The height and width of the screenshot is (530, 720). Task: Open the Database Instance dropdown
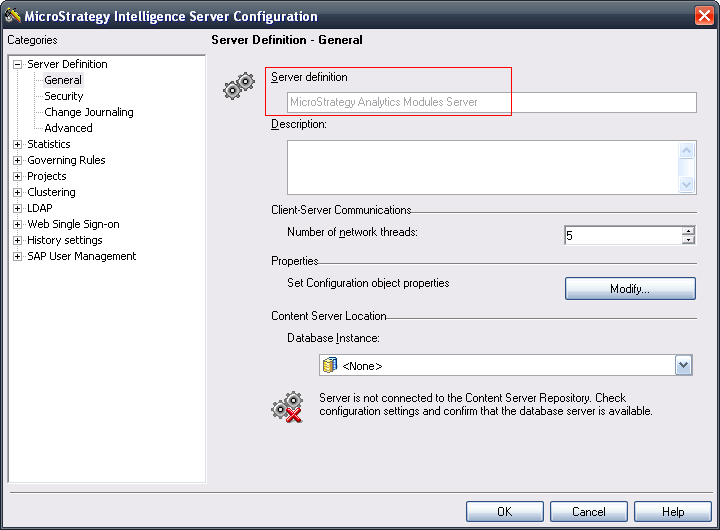point(684,366)
